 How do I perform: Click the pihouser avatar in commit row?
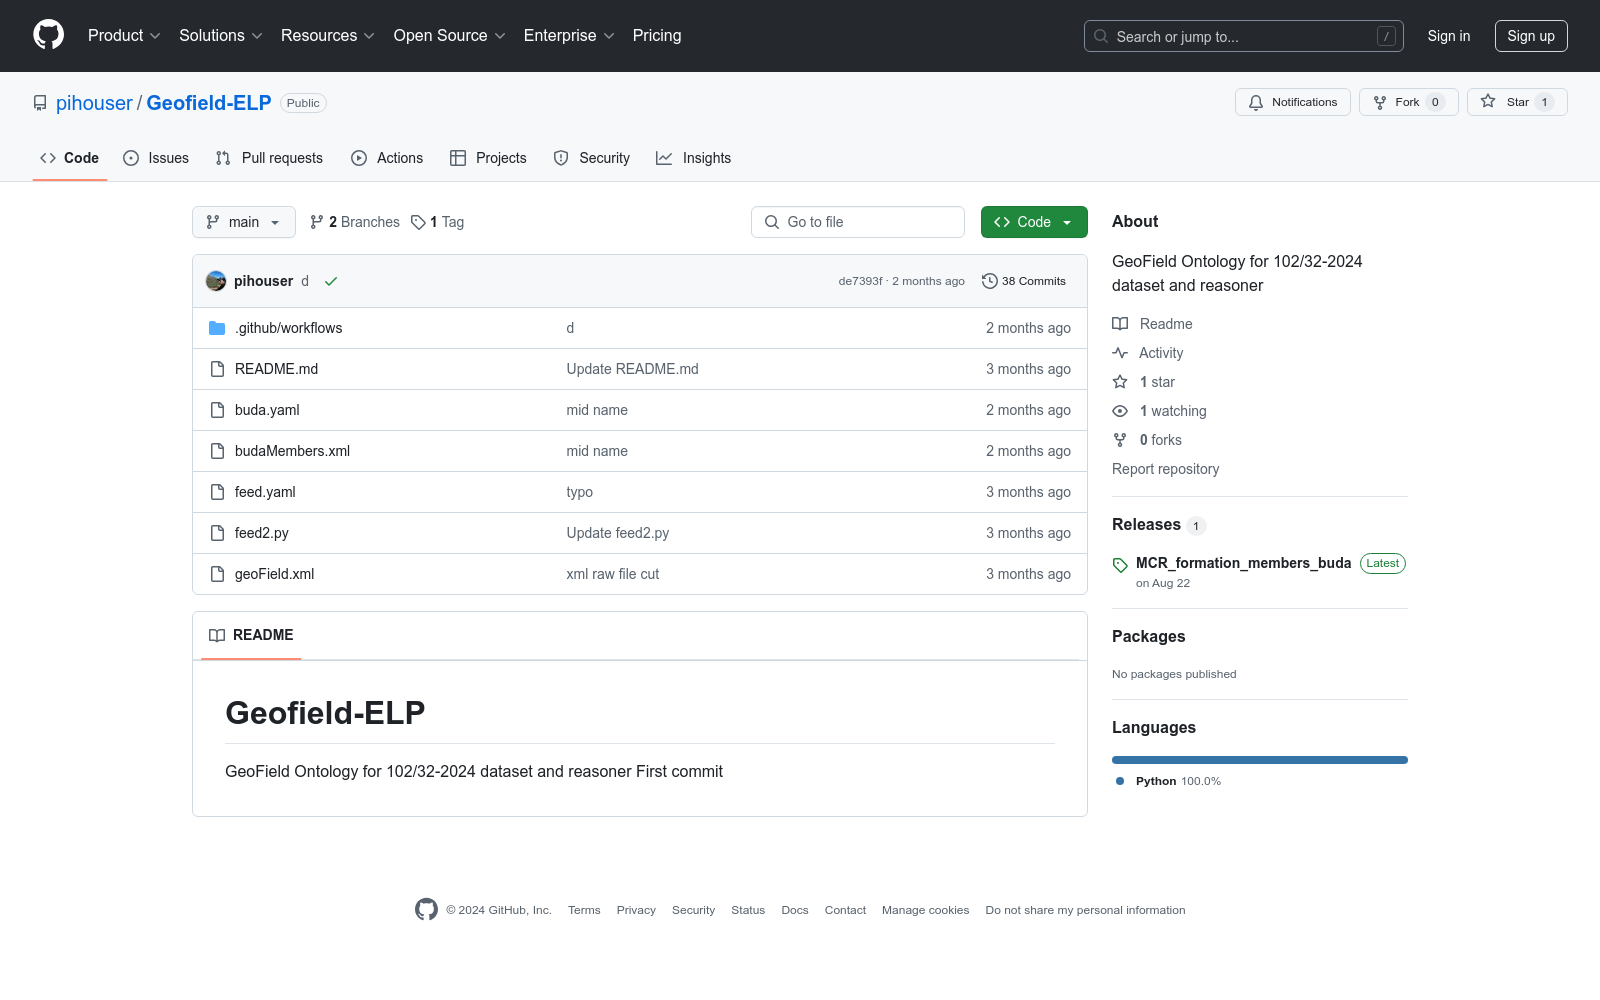pyautogui.click(x=216, y=281)
